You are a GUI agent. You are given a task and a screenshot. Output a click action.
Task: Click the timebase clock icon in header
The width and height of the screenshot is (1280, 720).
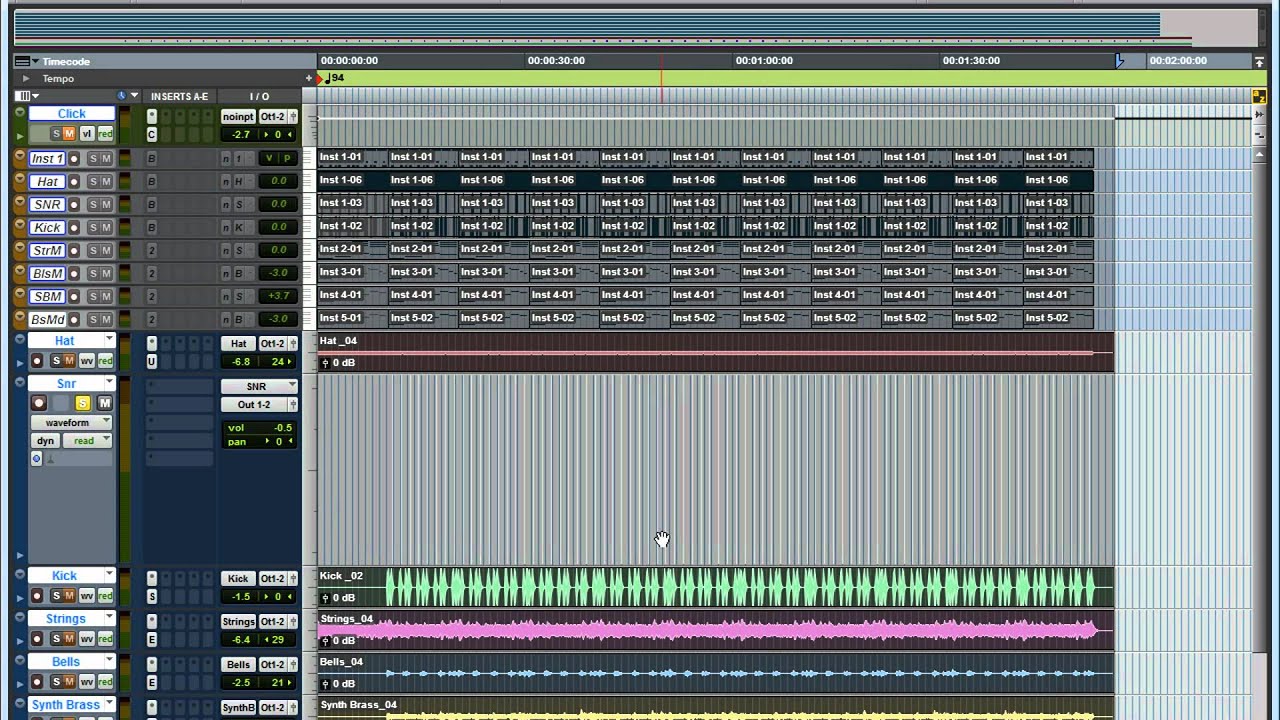122,96
